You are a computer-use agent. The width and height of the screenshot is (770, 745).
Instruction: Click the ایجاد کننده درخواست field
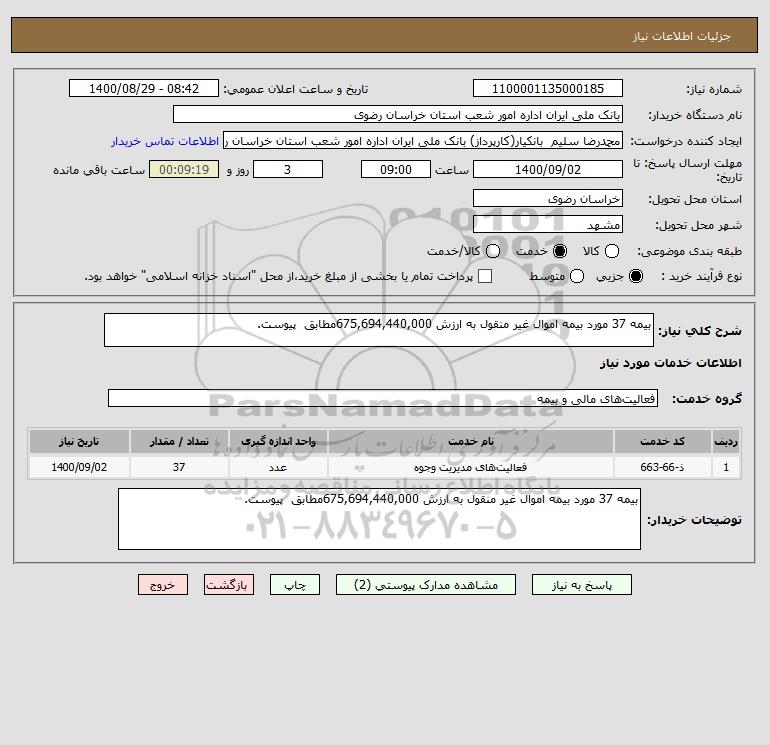click(x=423, y=141)
